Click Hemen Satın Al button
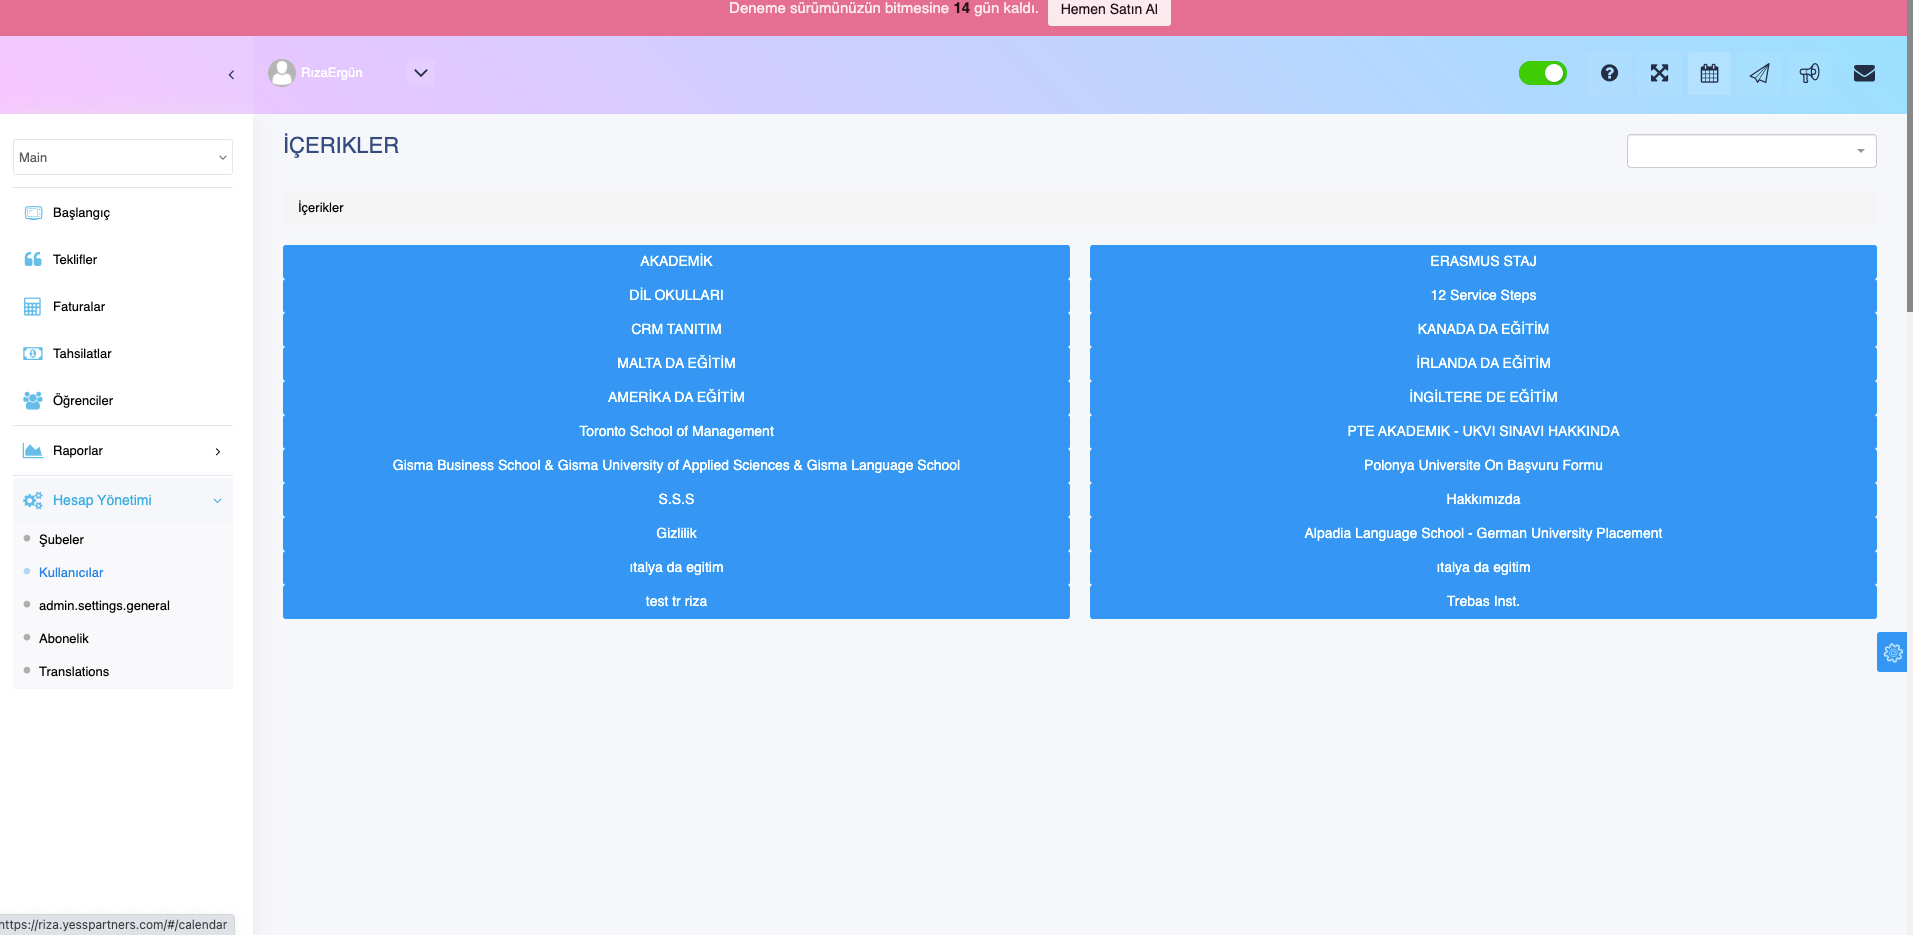 pos(1109,10)
